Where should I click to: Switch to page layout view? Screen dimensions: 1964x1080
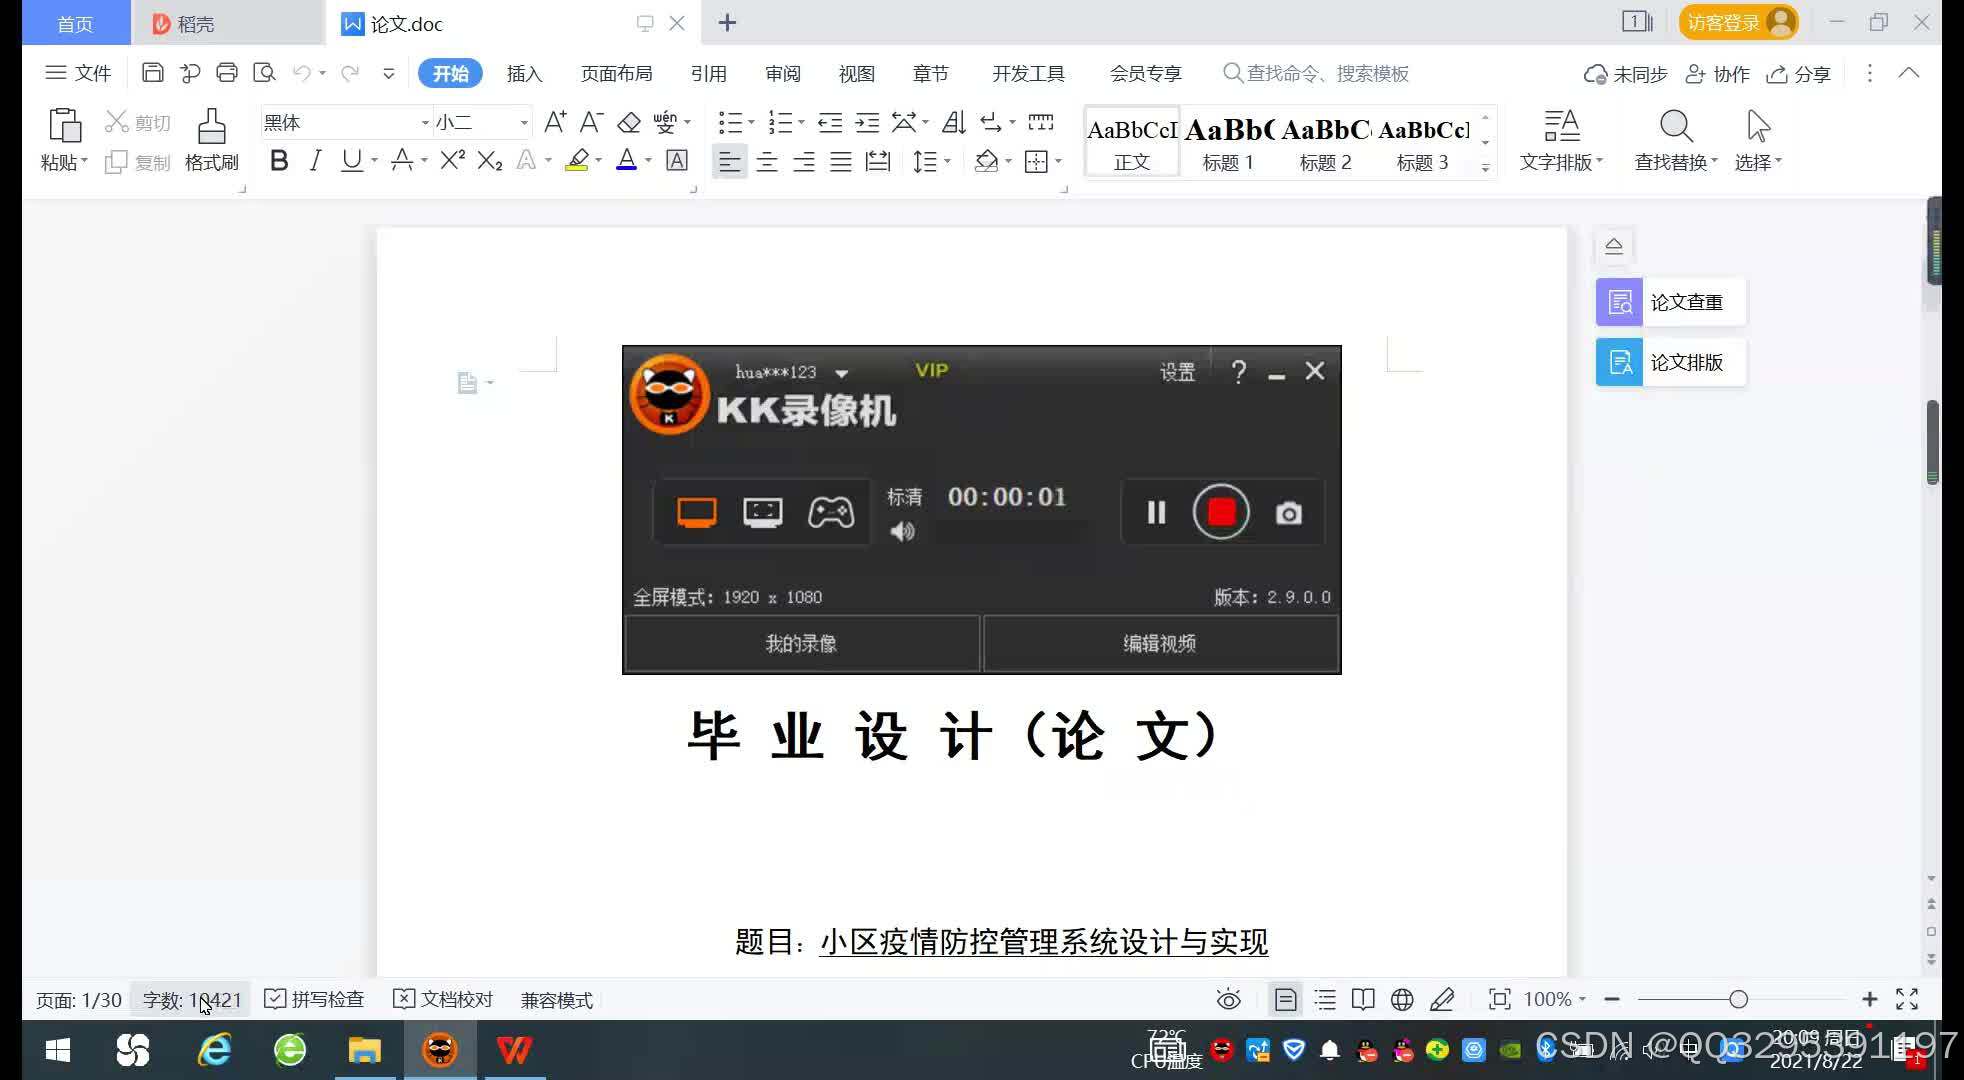(1285, 999)
